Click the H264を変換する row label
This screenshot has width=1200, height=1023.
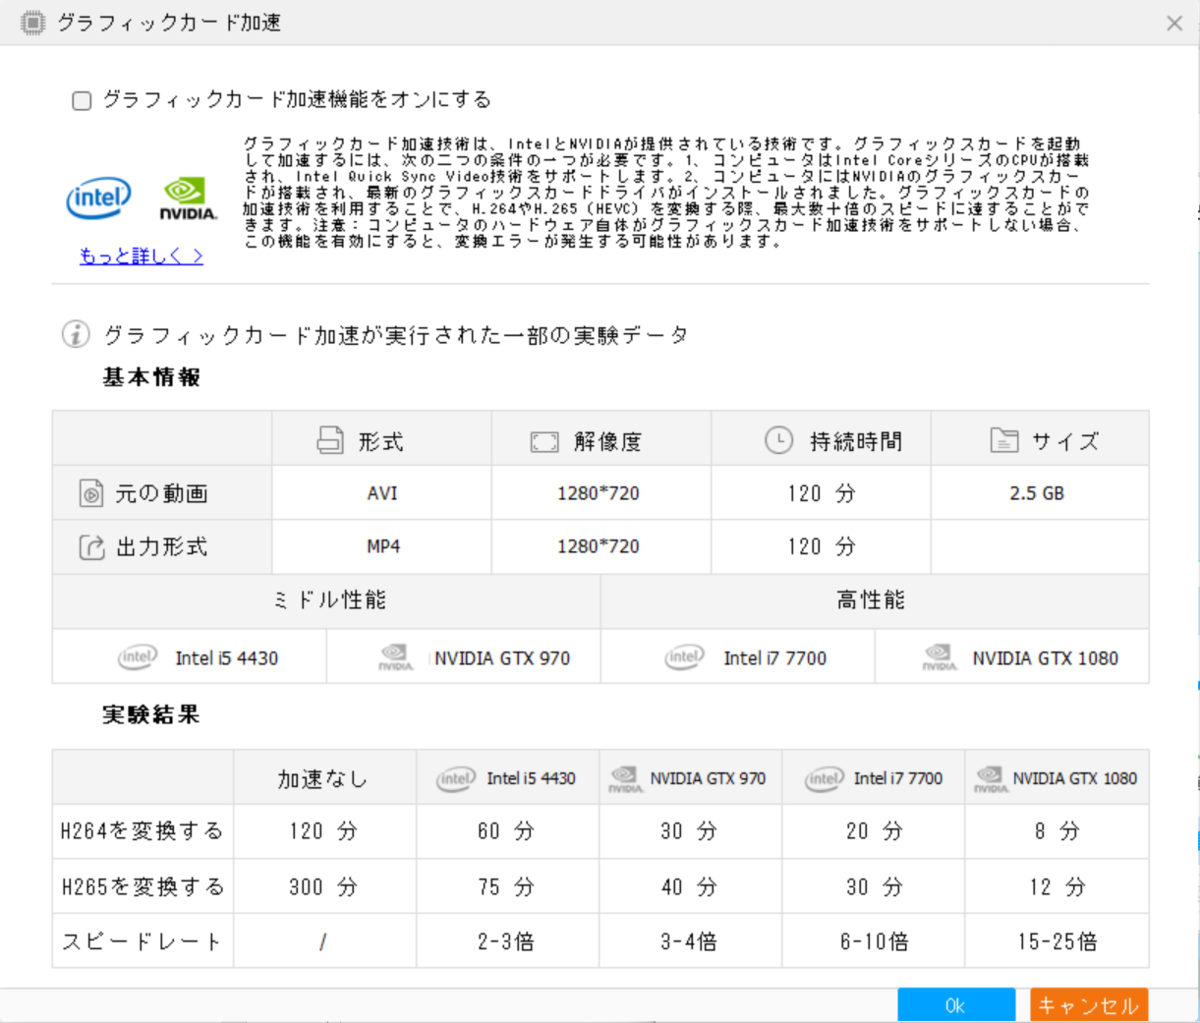pyautogui.click(x=143, y=831)
